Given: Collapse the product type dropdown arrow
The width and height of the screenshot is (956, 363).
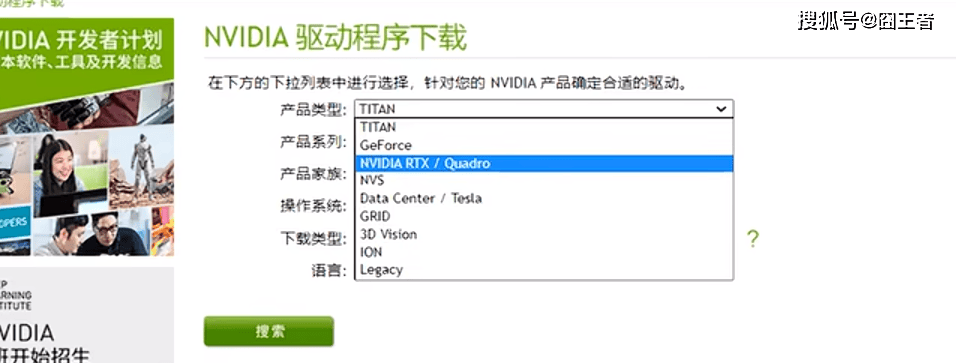Looking at the screenshot, I should click(721, 109).
